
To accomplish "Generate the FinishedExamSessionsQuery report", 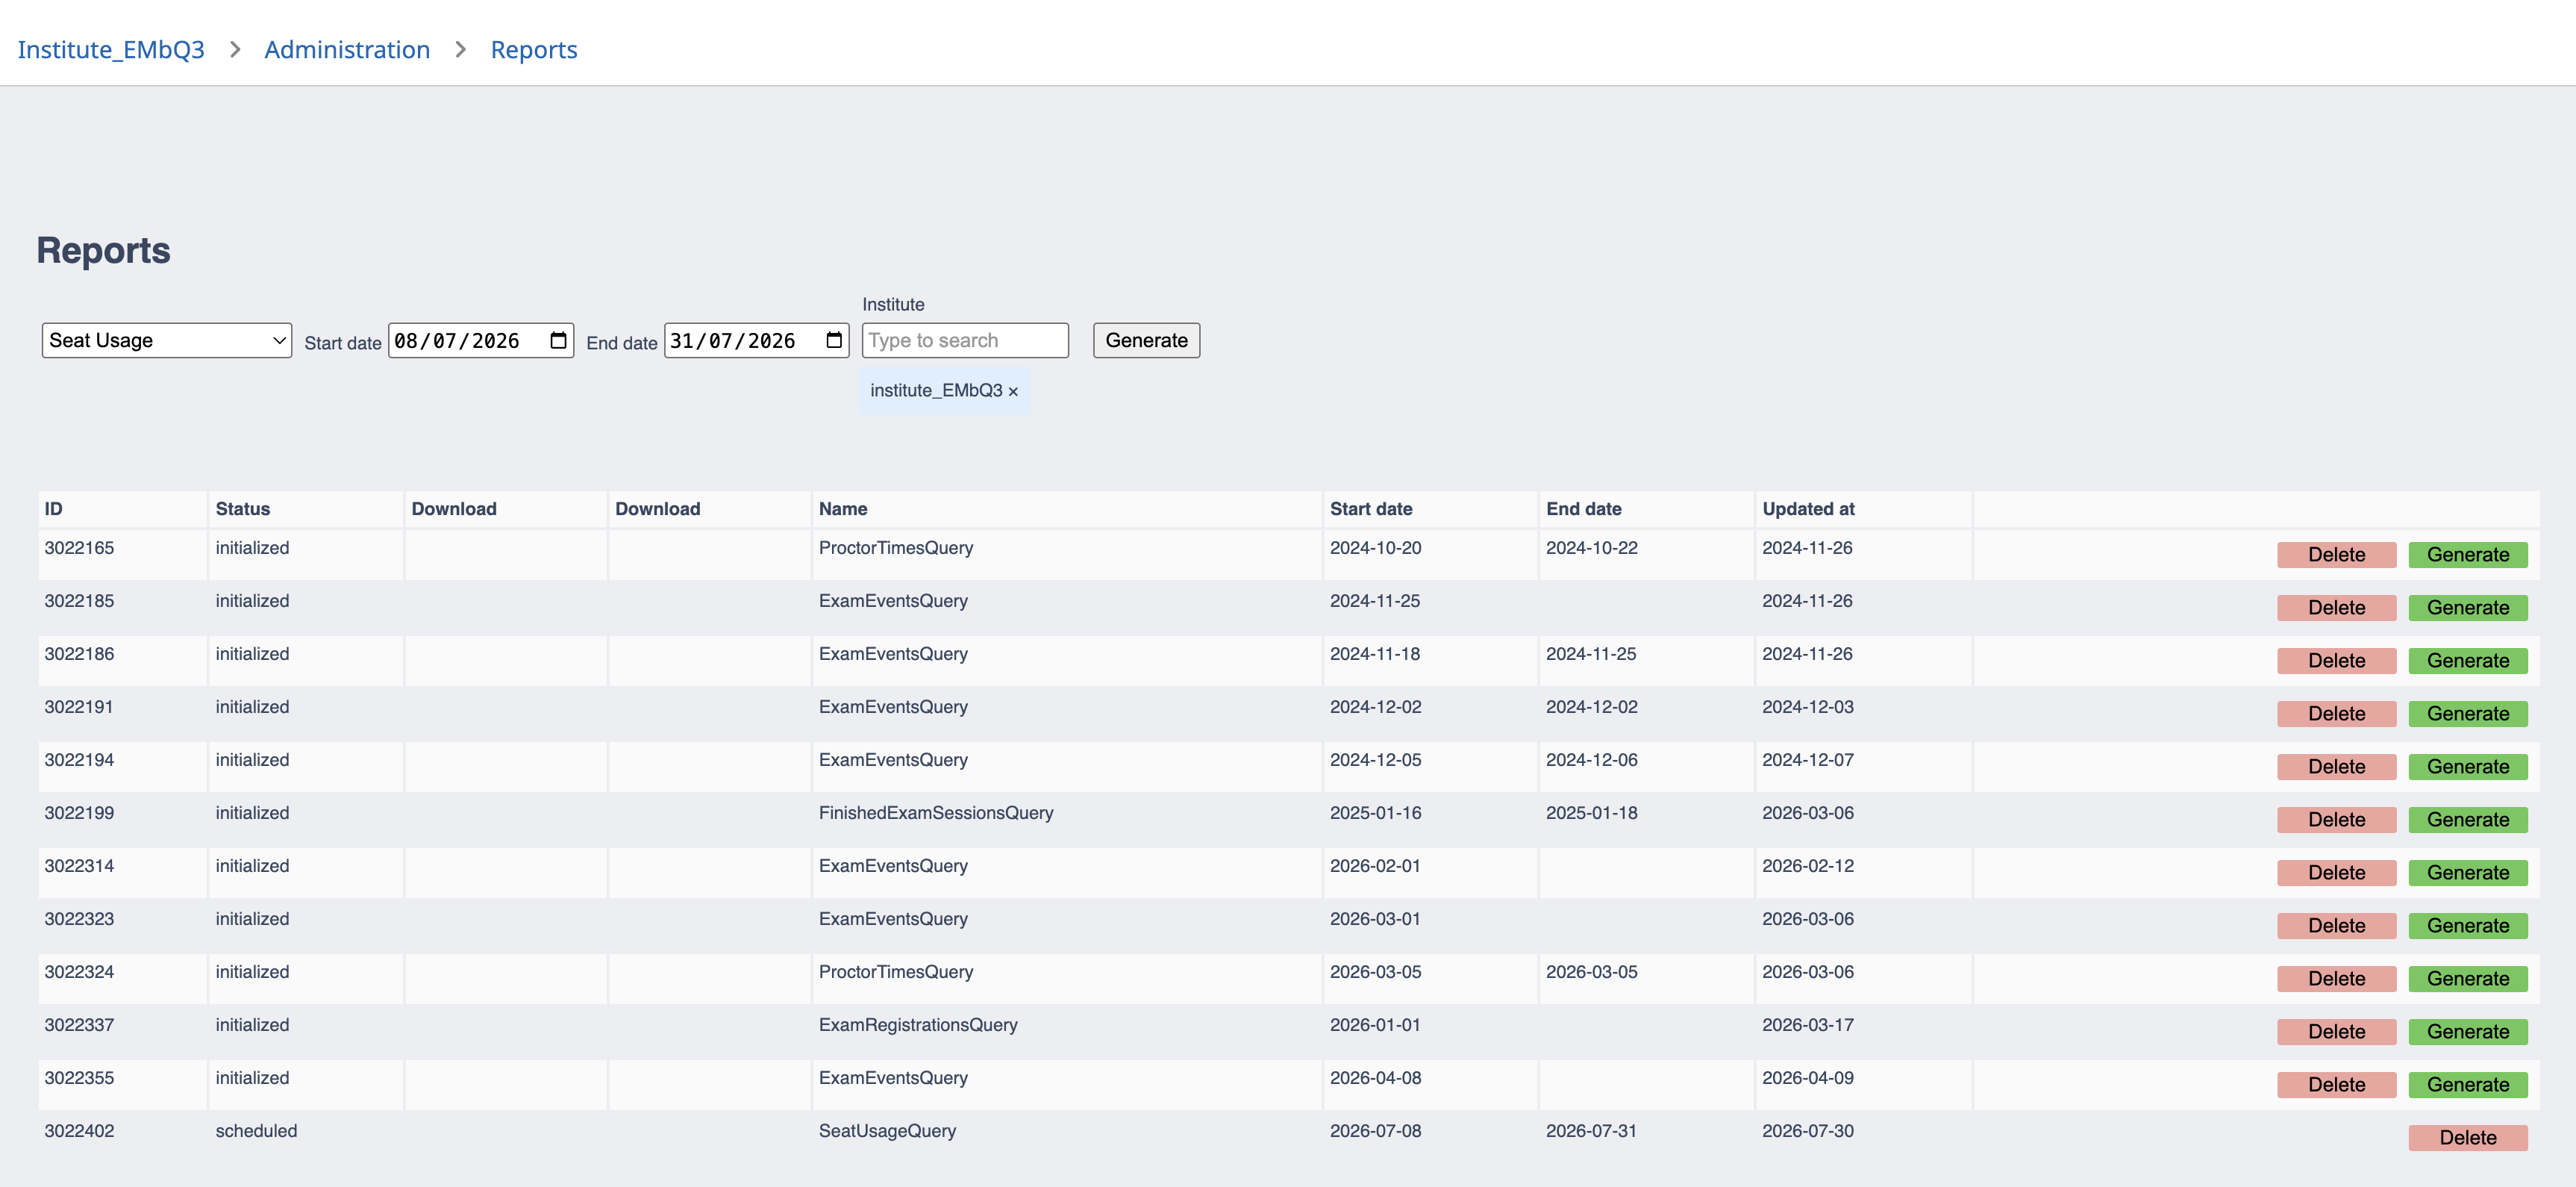I will pyautogui.click(x=2467, y=820).
